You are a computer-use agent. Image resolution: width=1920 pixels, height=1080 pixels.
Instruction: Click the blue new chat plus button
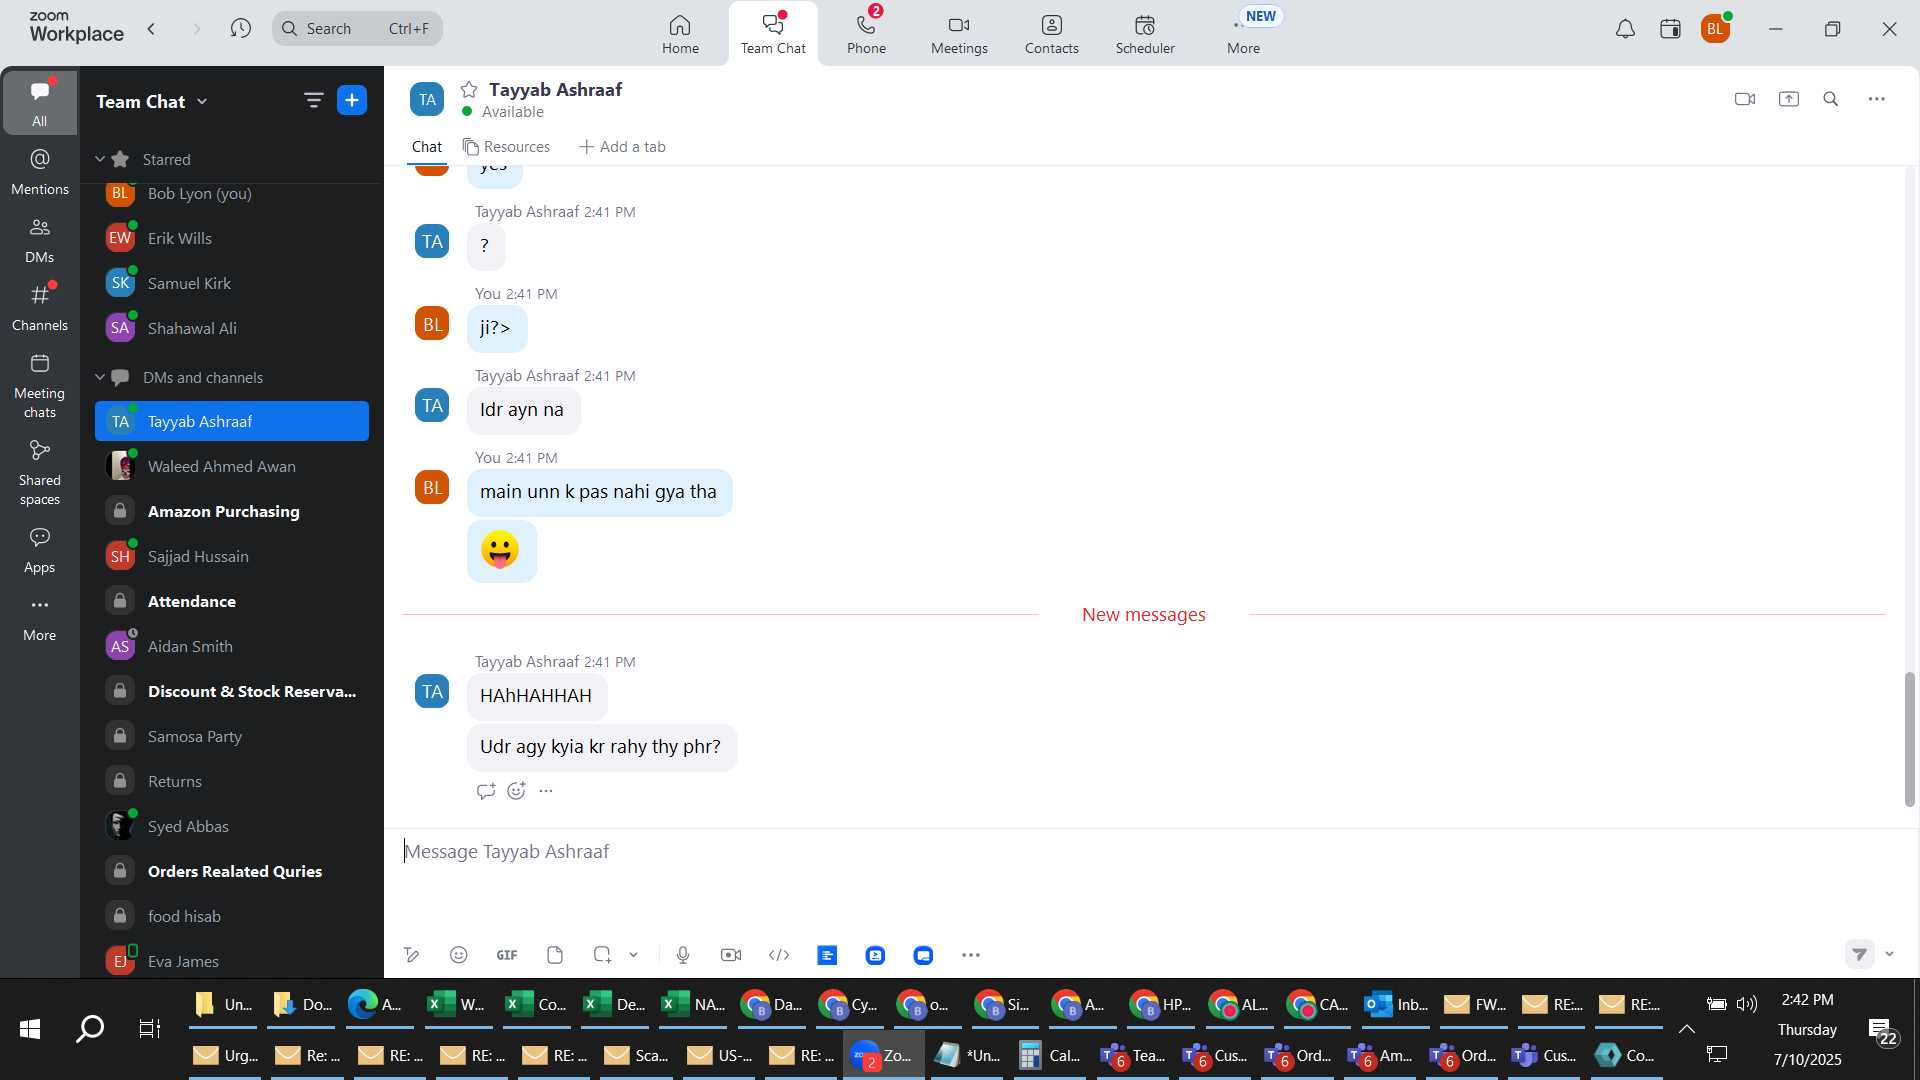click(352, 100)
